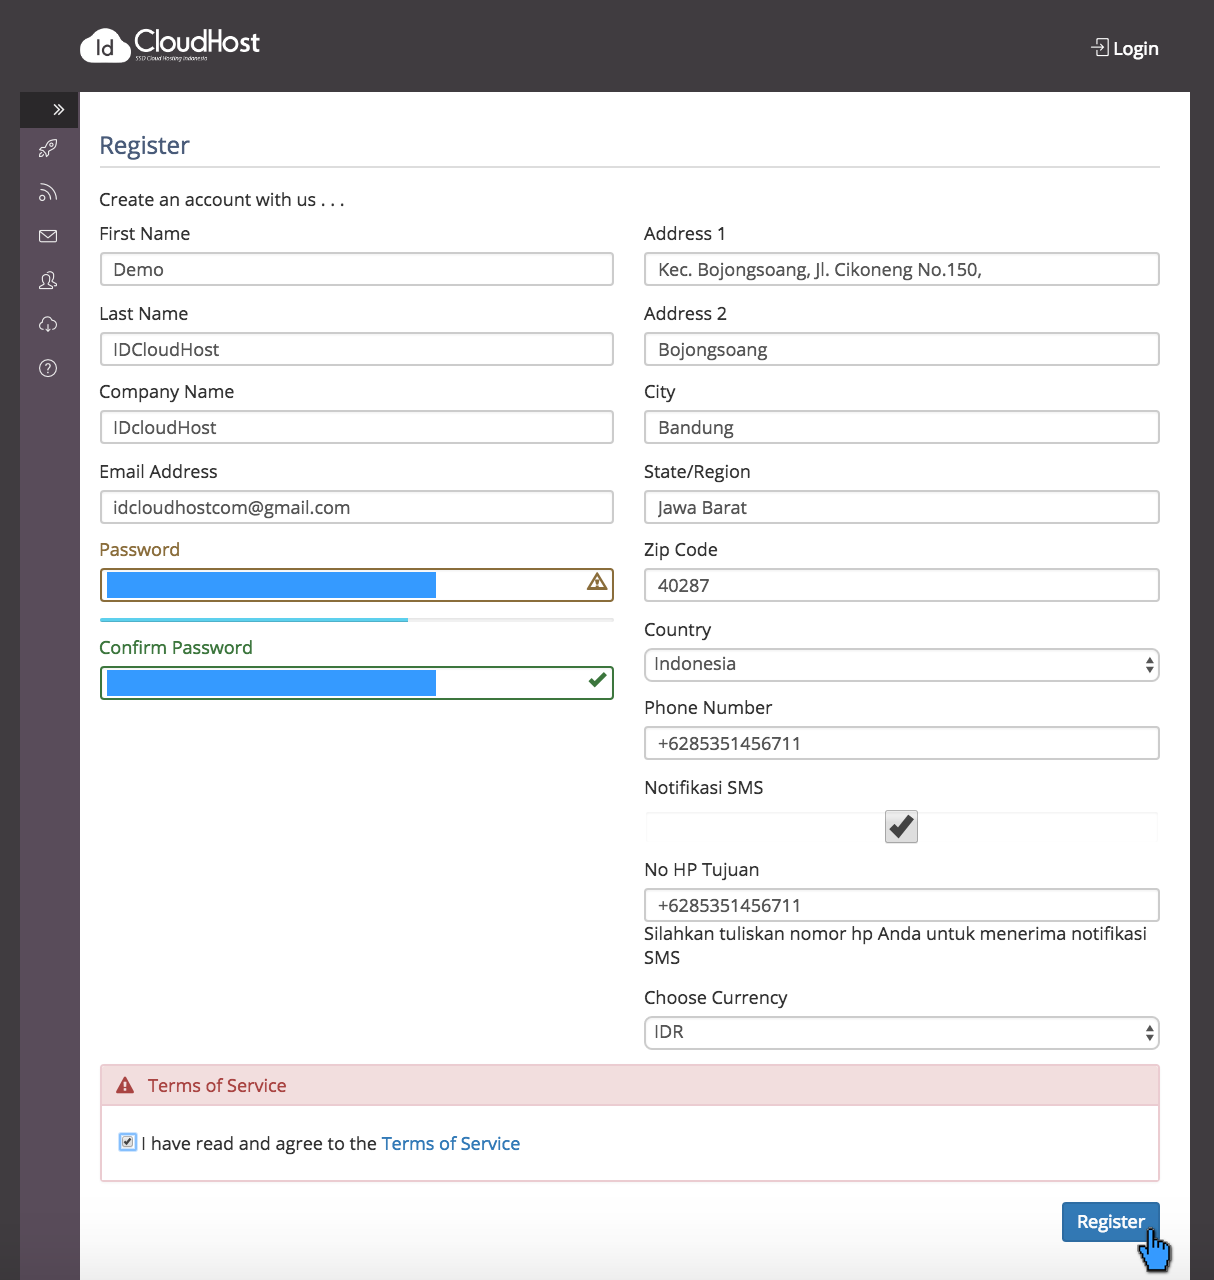Image resolution: width=1214 pixels, height=1280 pixels.
Task: Click Login at the top right
Action: point(1124,47)
